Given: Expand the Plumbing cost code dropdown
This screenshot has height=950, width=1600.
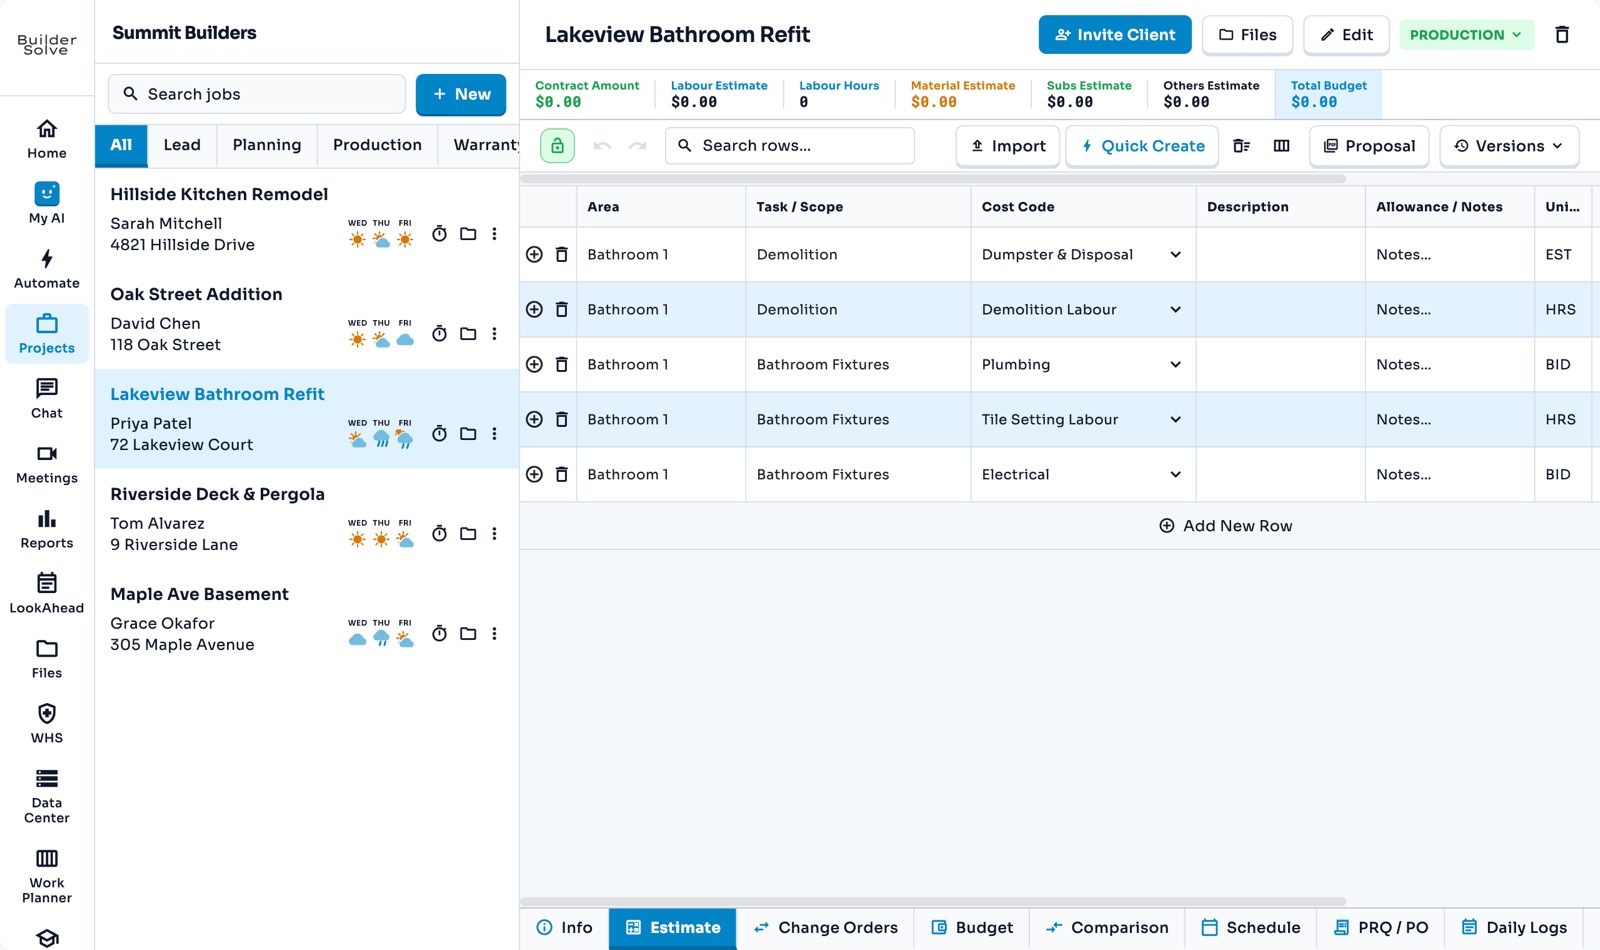Looking at the screenshot, I should pyautogui.click(x=1175, y=365).
